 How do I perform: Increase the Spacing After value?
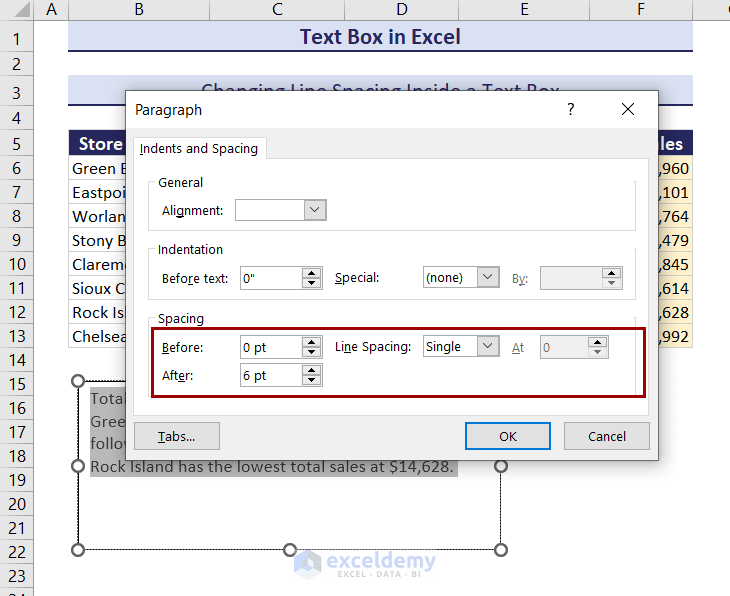tap(311, 371)
